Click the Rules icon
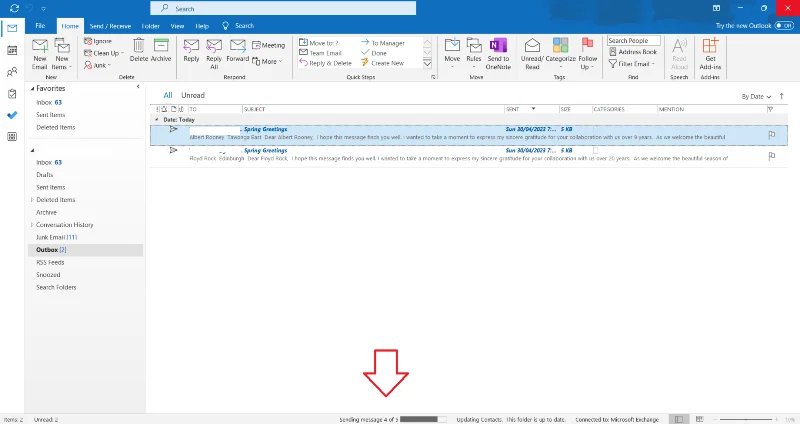 pos(474,46)
